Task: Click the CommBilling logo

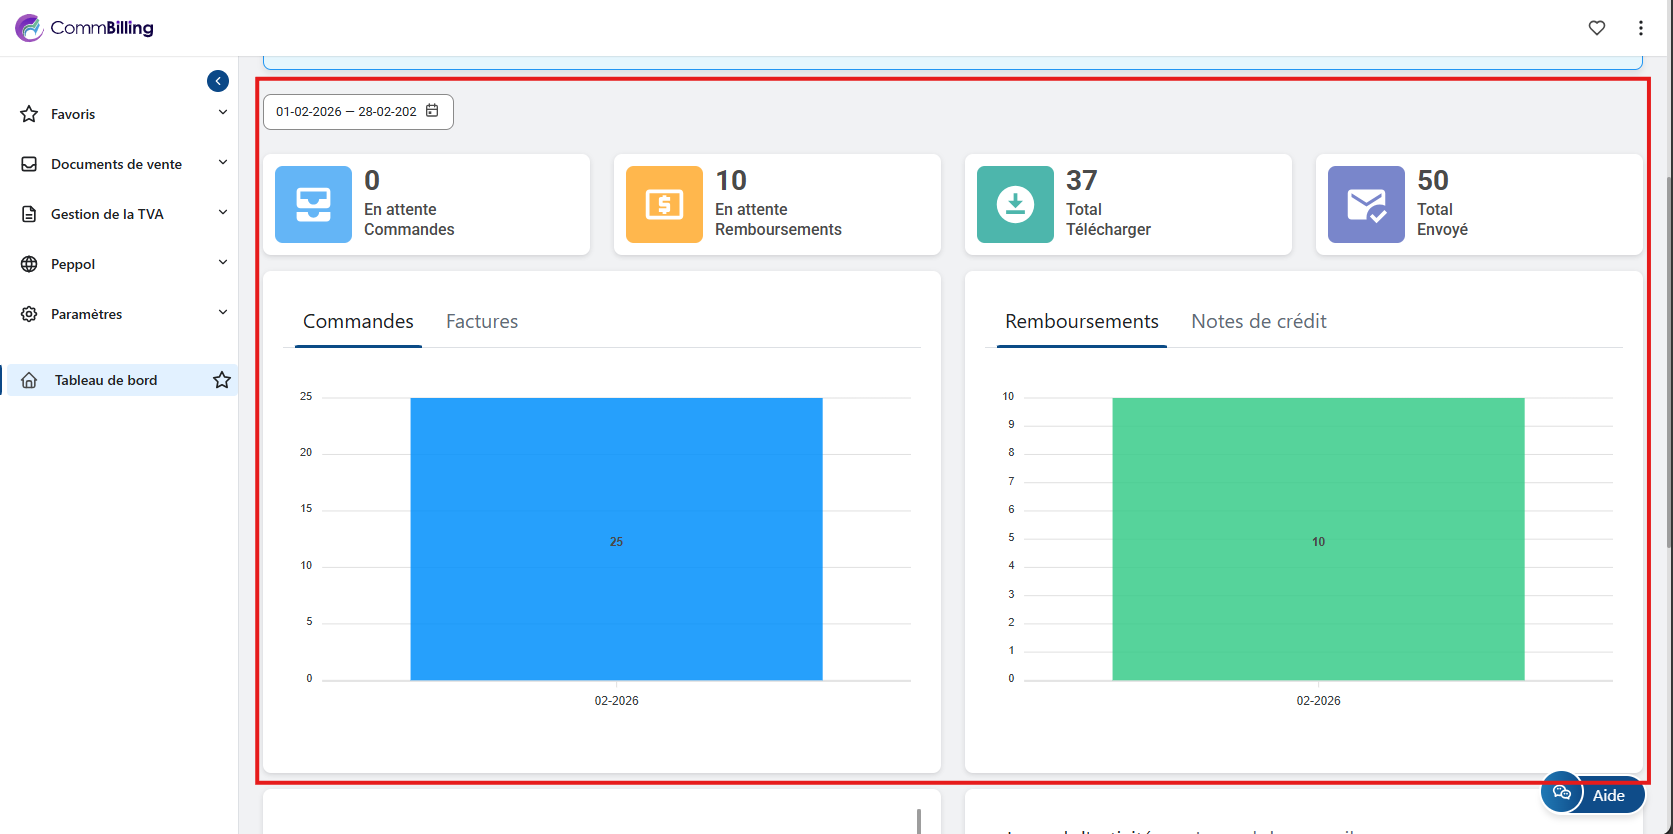Action: point(85,28)
